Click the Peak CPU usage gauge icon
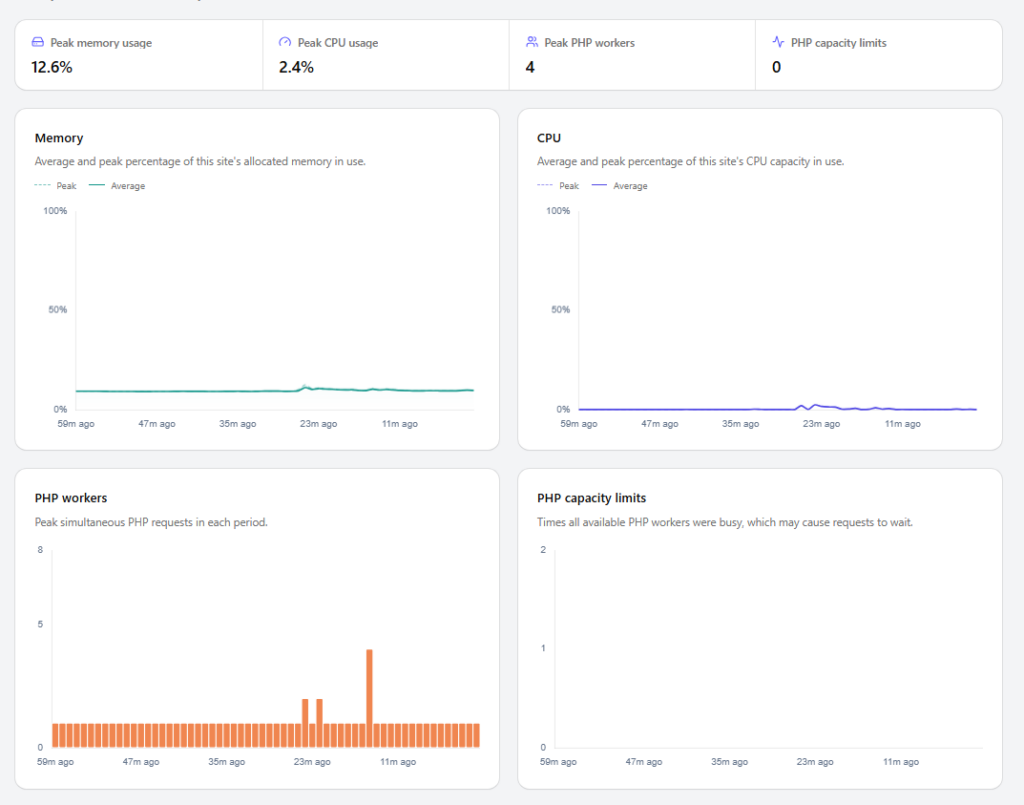Screen dimensions: 1024x805 point(285,42)
